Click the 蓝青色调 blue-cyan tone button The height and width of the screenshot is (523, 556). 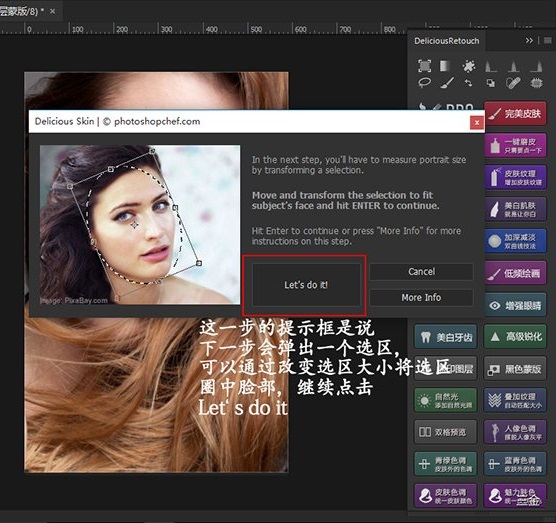click(515, 464)
